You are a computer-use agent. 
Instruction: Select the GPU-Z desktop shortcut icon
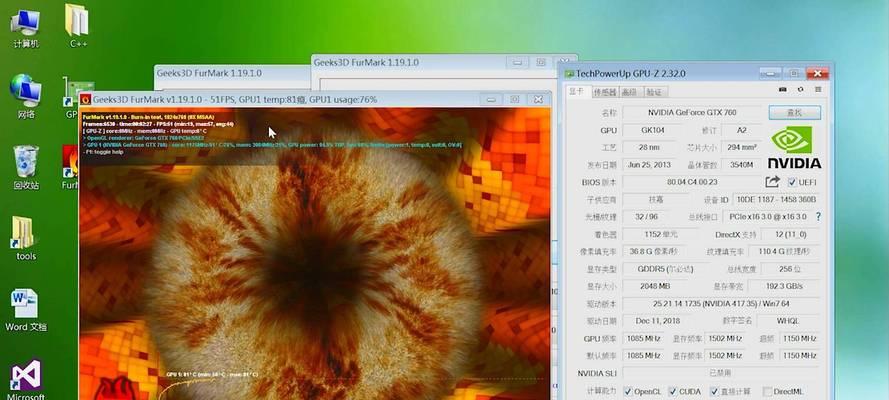70,97
